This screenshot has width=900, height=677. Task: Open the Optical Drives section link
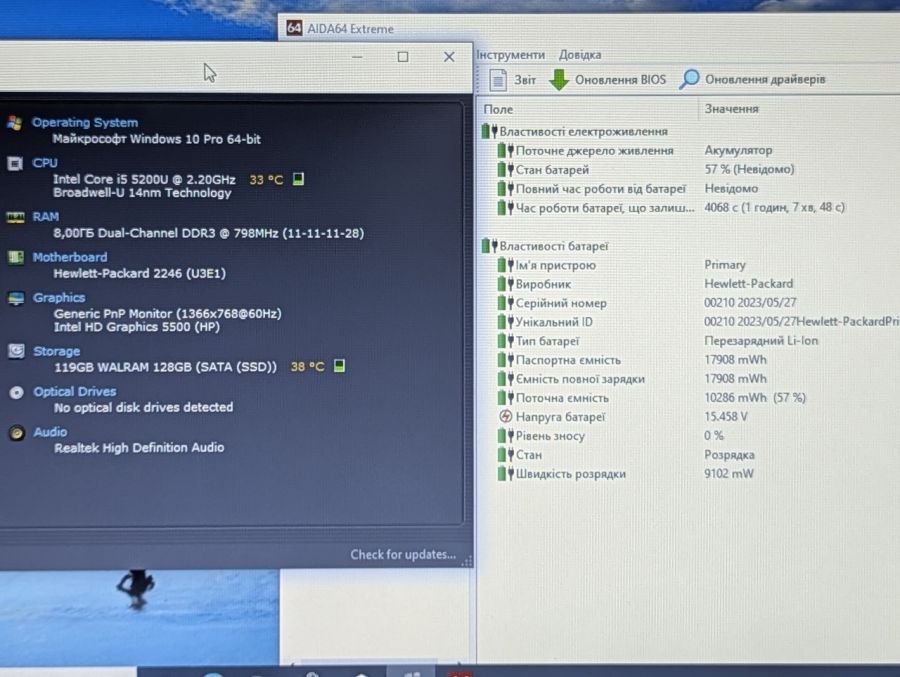pos(75,391)
